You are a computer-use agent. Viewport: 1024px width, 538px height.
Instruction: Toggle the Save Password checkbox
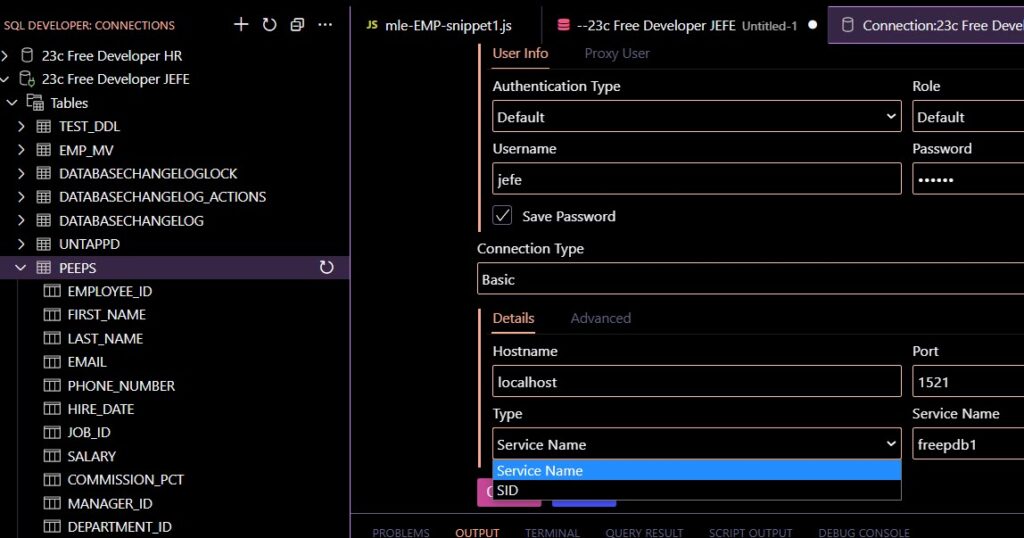[503, 216]
